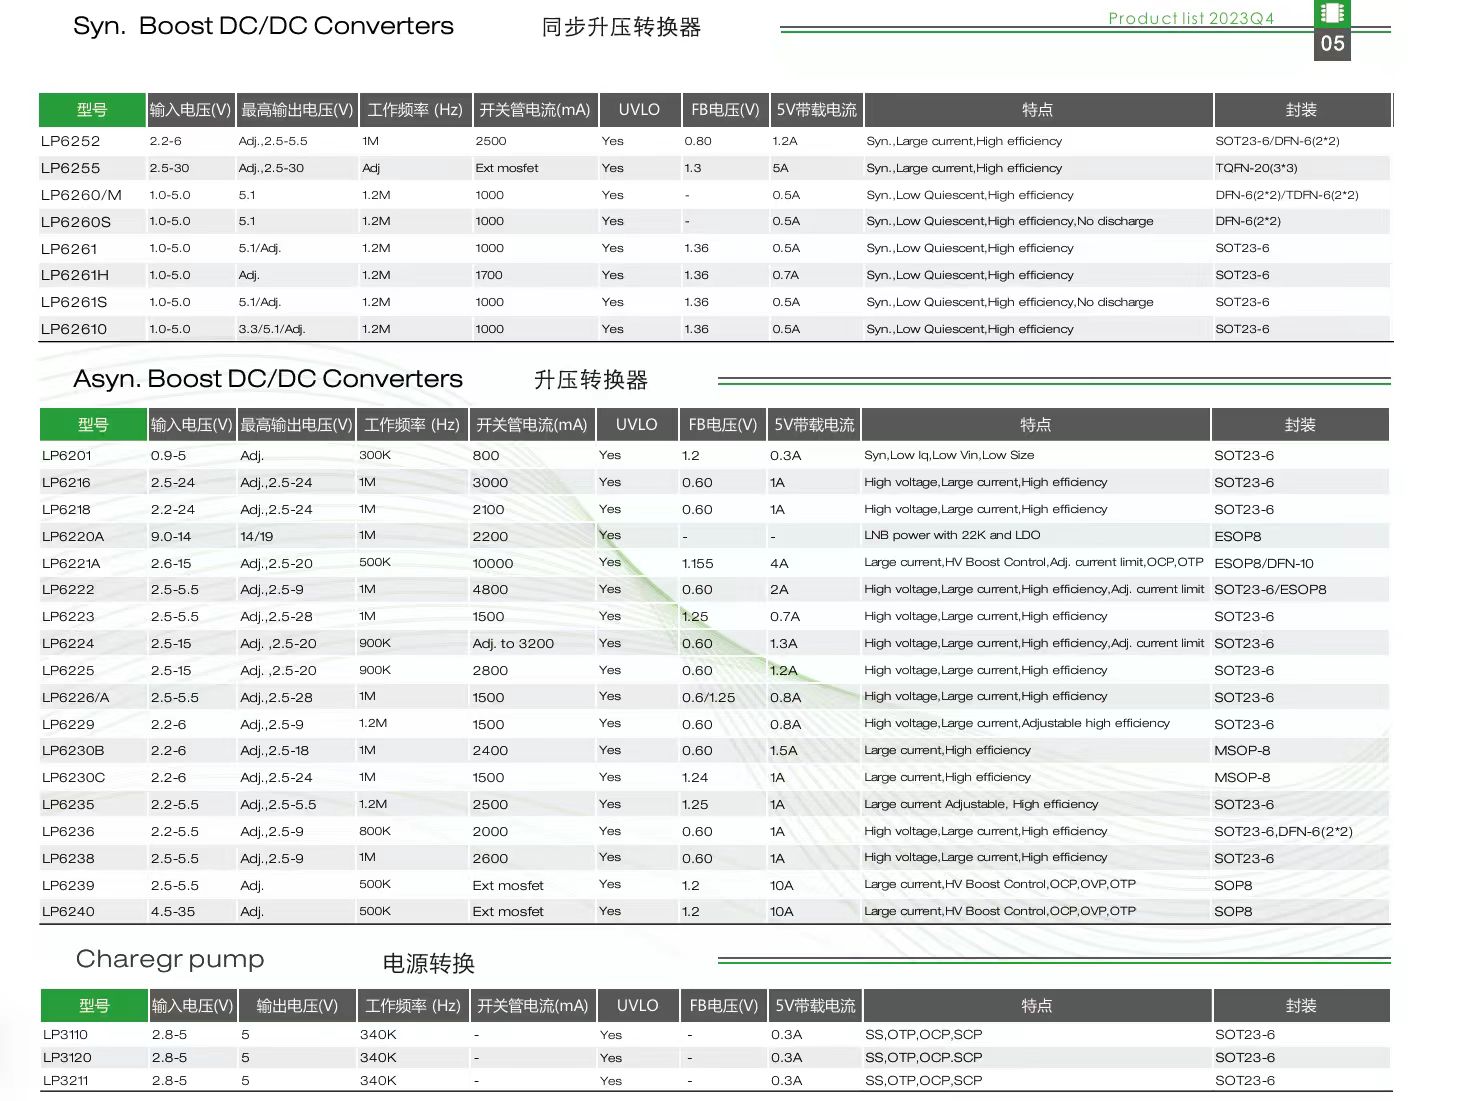Select the 'Charegr pump' section heading
This screenshot has height=1101, width=1468.
pyautogui.click(x=170, y=960)
